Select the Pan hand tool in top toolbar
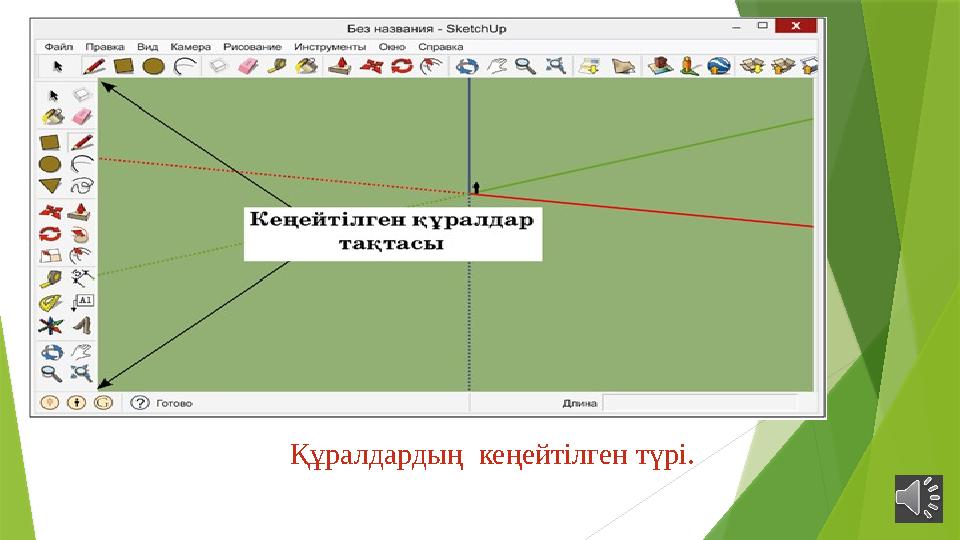960x540 pixels. pos(497,66)
